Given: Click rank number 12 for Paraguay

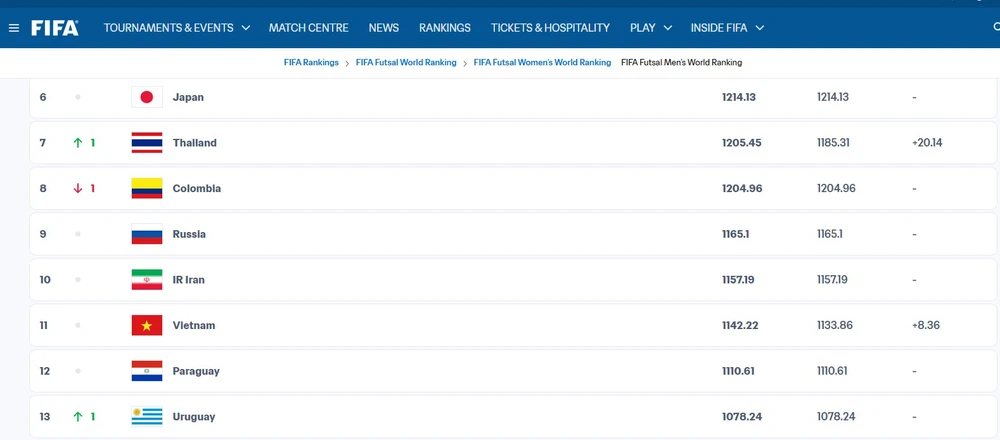Looking at the screenshot, I should (x=45, y=371).
